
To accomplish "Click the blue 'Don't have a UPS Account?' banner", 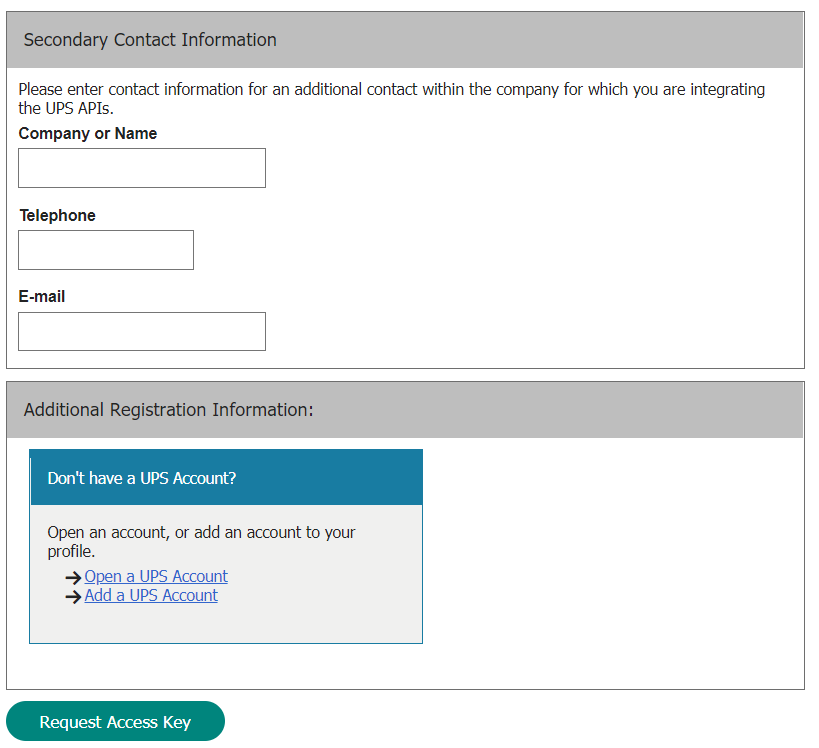I will 226,478.
